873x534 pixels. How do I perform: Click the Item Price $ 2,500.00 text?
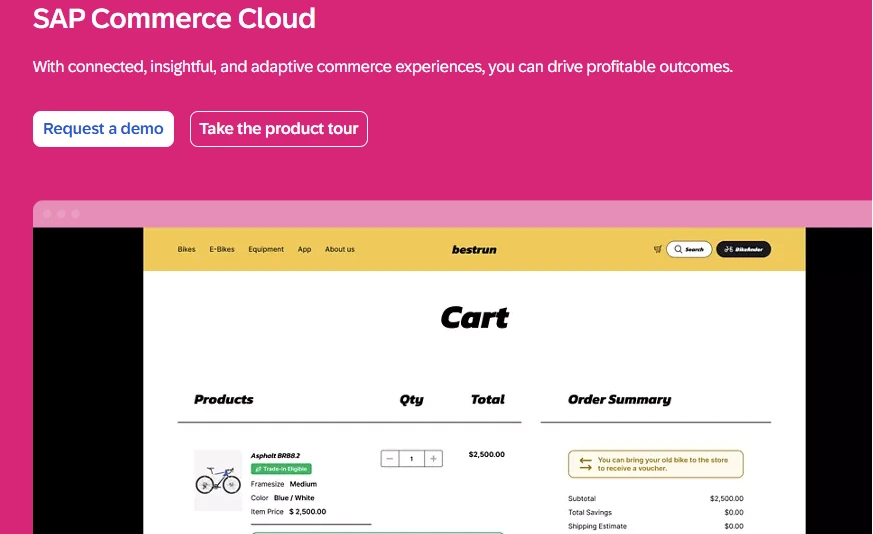(x=288, y=512)
